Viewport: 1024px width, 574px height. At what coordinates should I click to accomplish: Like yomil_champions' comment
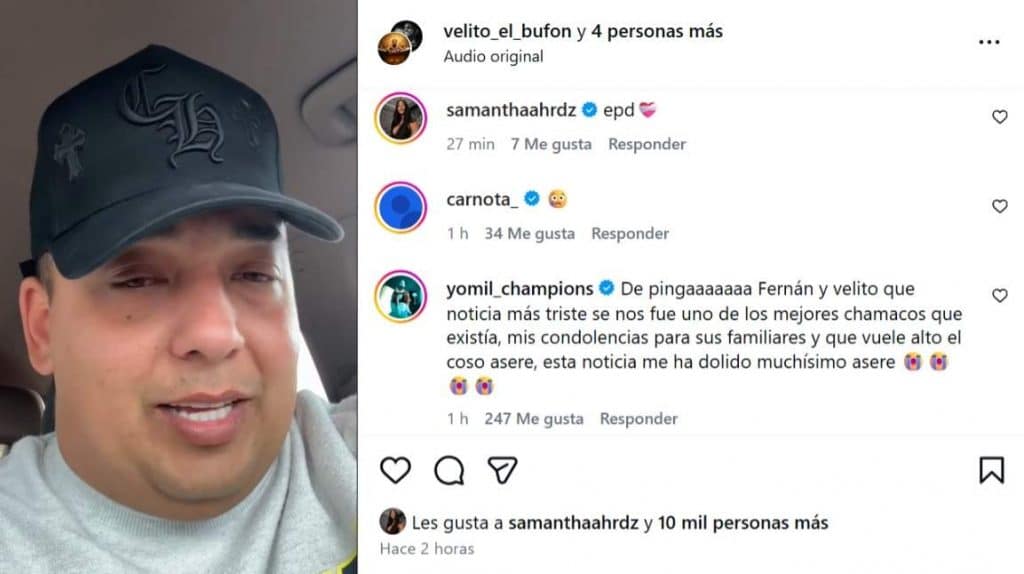[999, 296]
